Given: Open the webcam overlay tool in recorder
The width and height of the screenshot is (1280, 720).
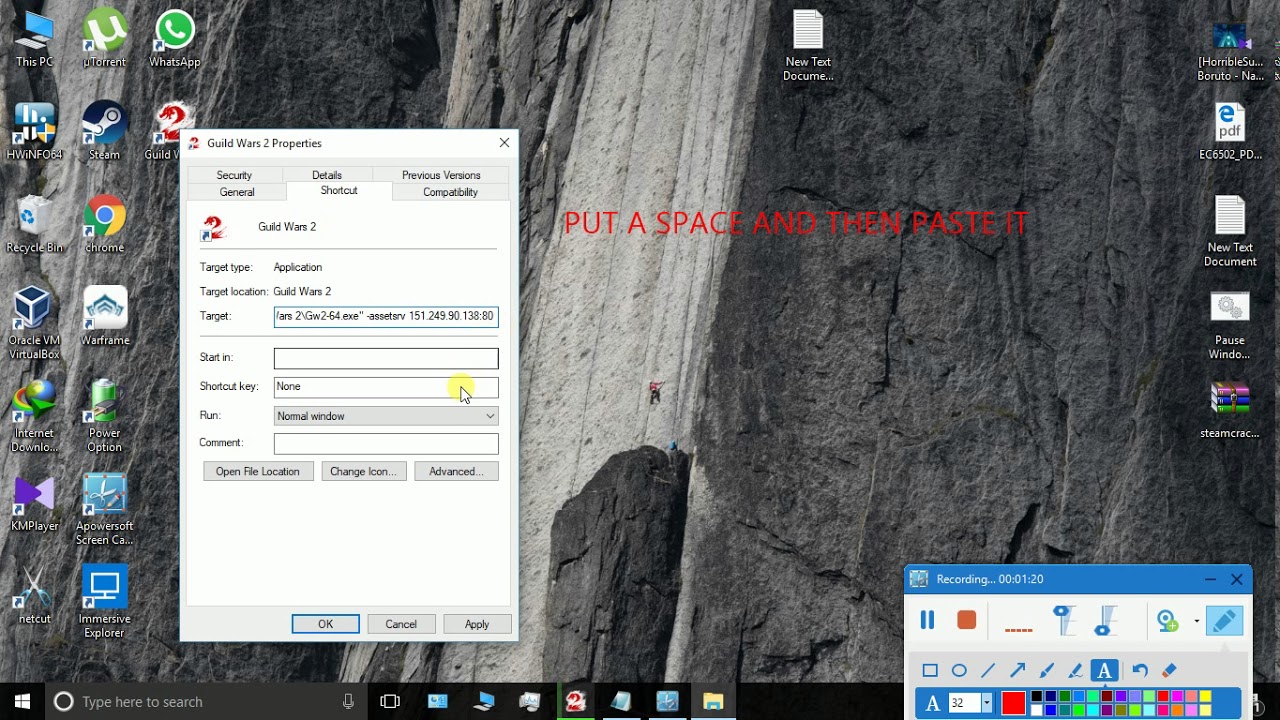Looking at the screenshot, I should click(1167, 621).
